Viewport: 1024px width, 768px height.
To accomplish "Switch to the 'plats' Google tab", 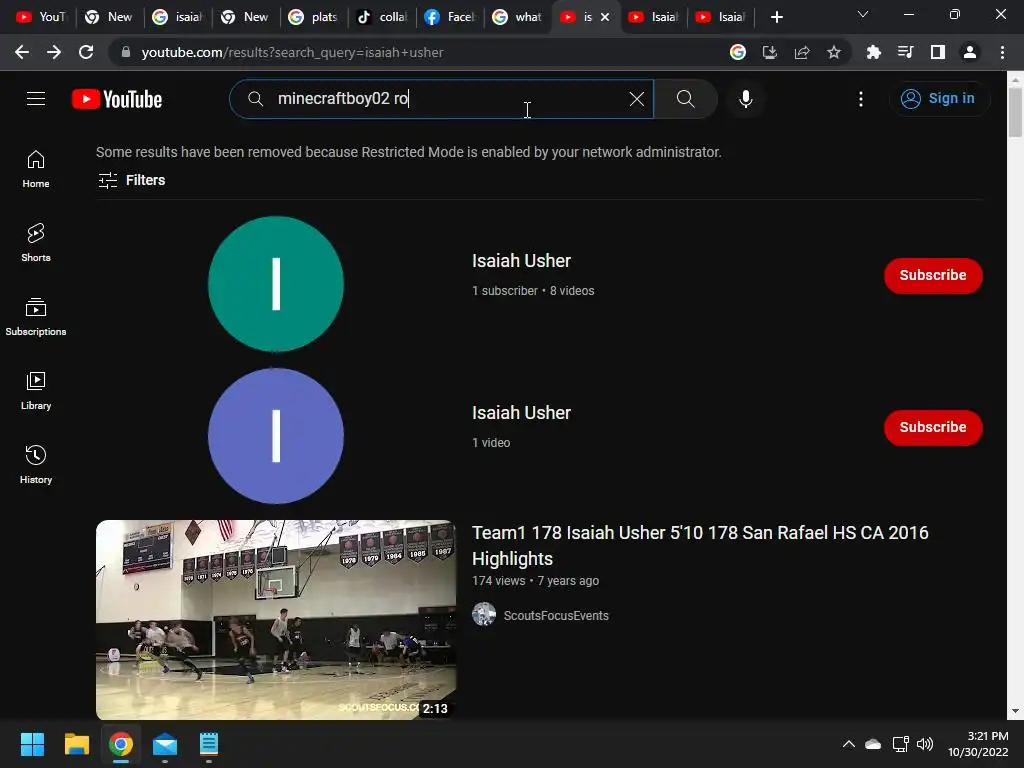I will click(x=313, y=17).
